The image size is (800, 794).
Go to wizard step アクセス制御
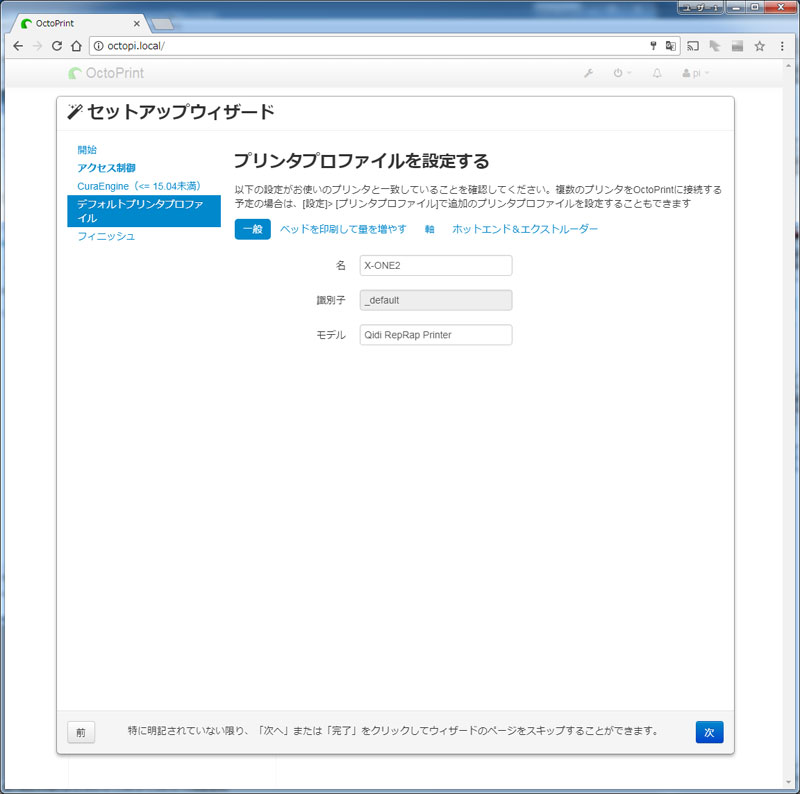coord(106,168)
